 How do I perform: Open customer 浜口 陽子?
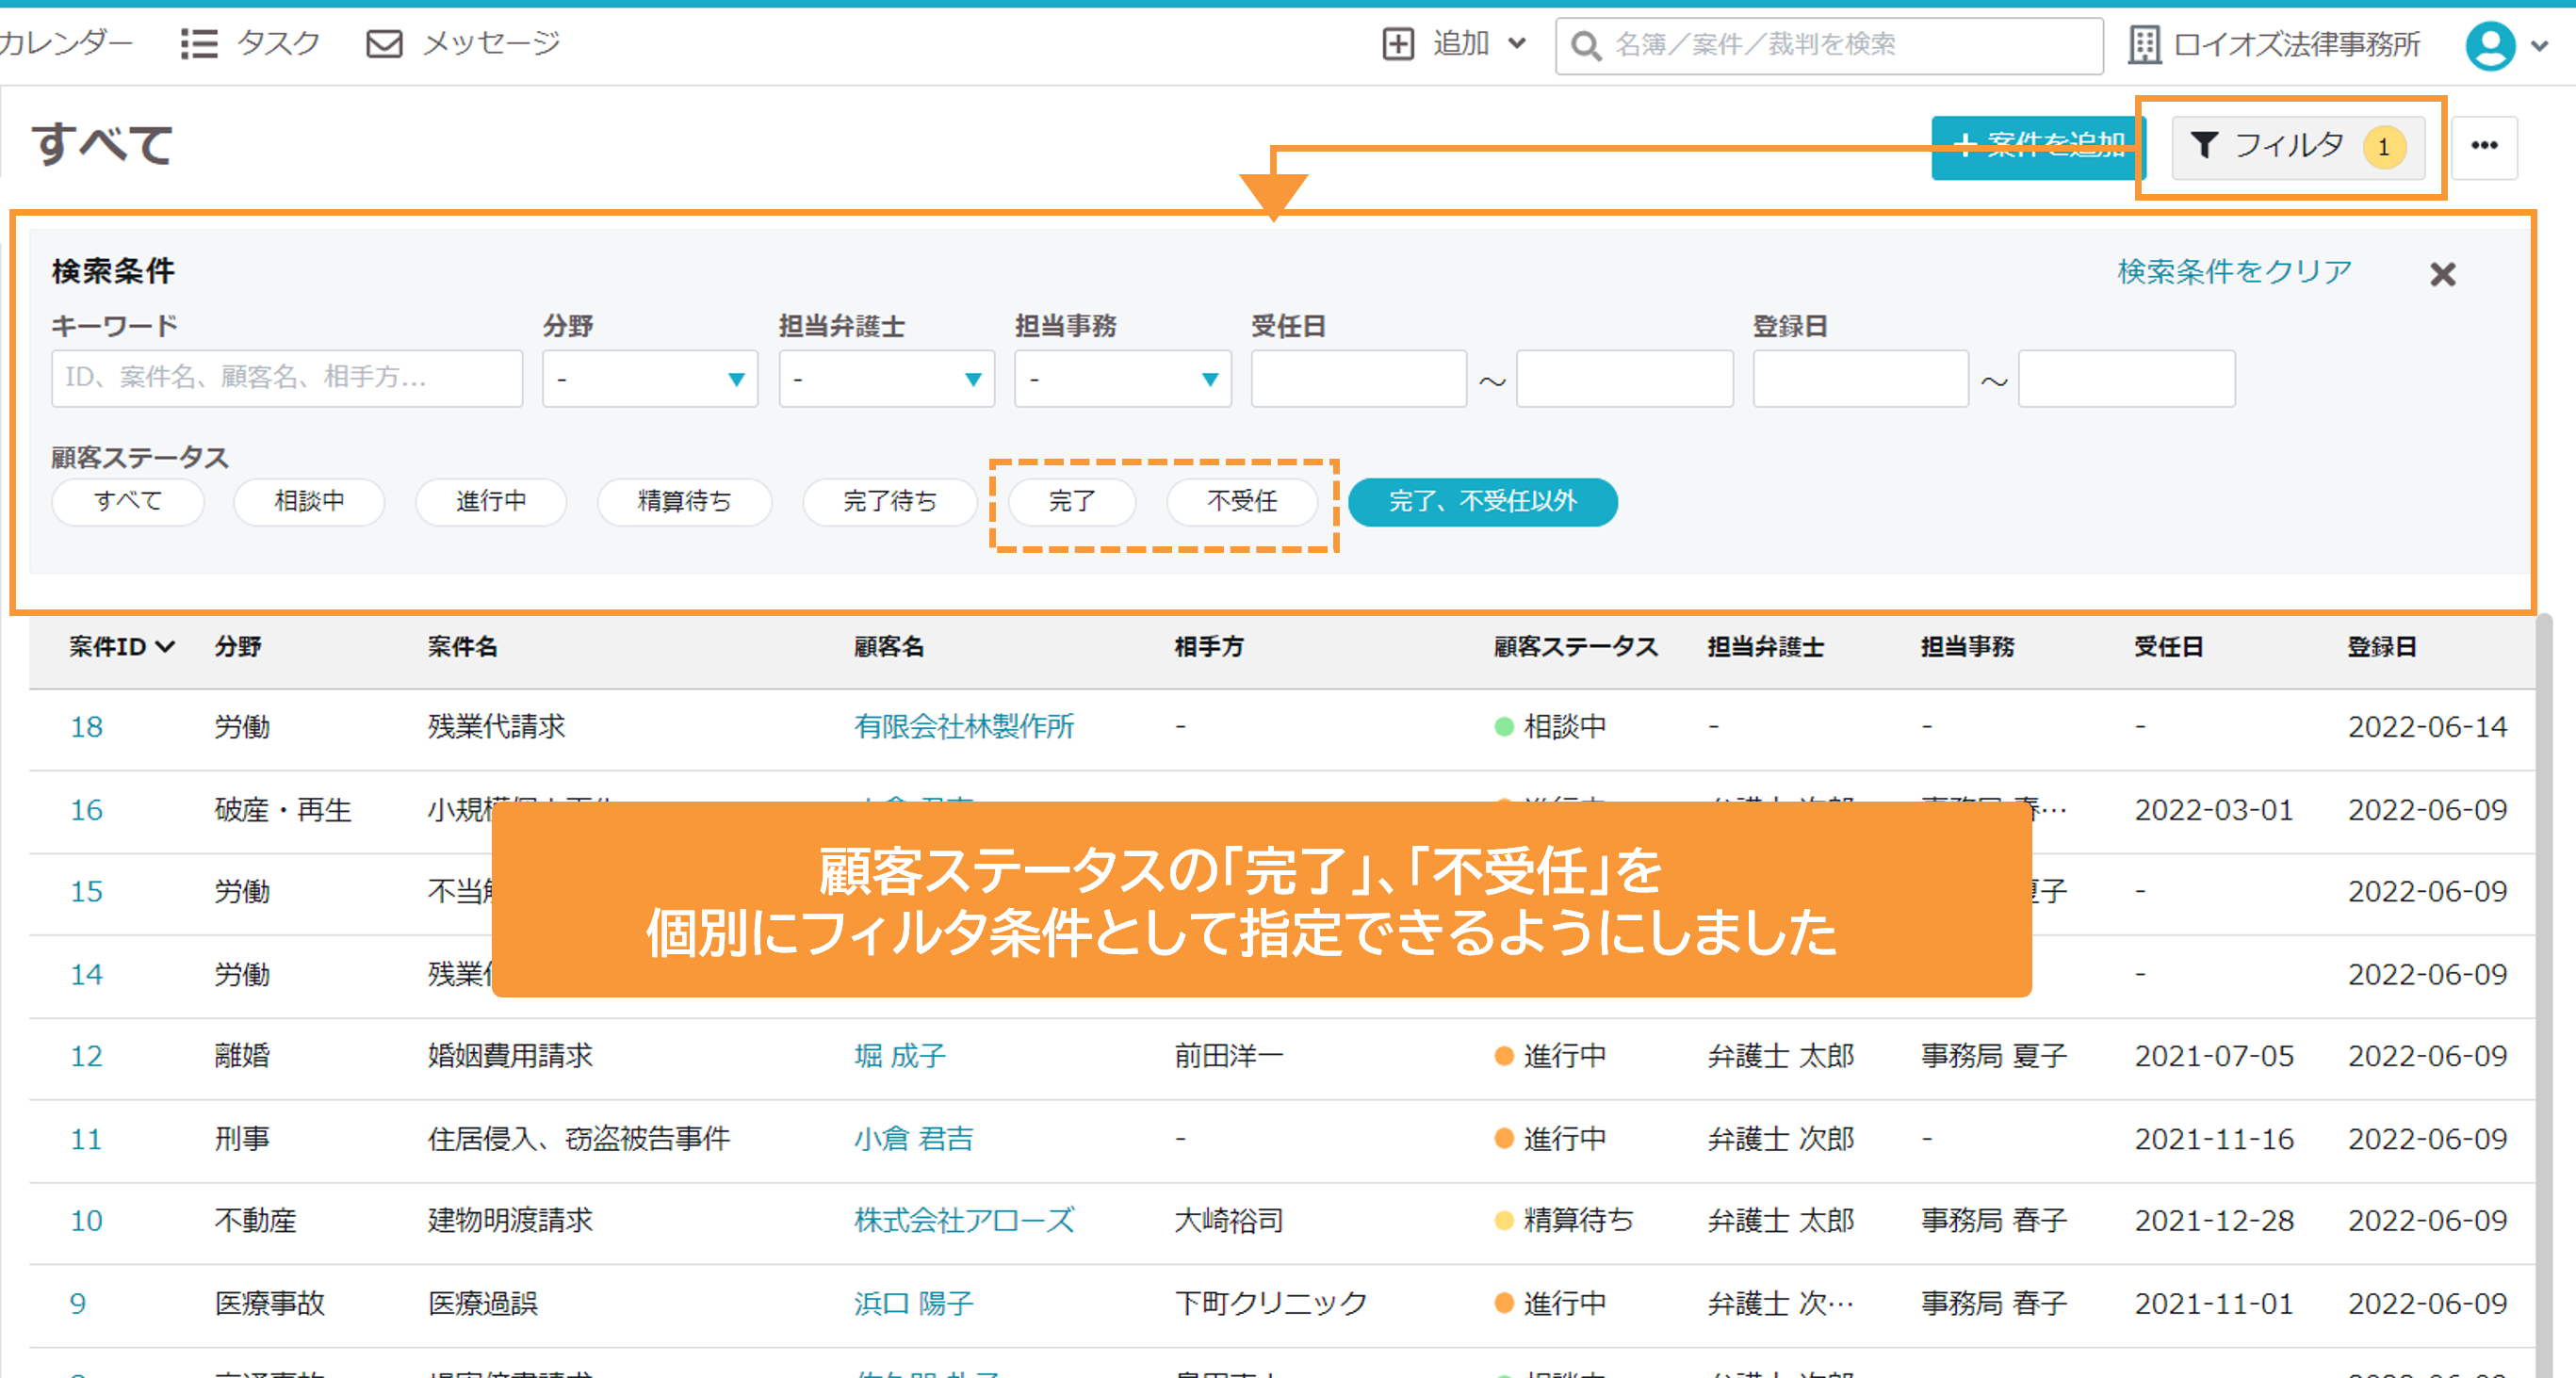pyautogui.click(x=914, y=1303)
